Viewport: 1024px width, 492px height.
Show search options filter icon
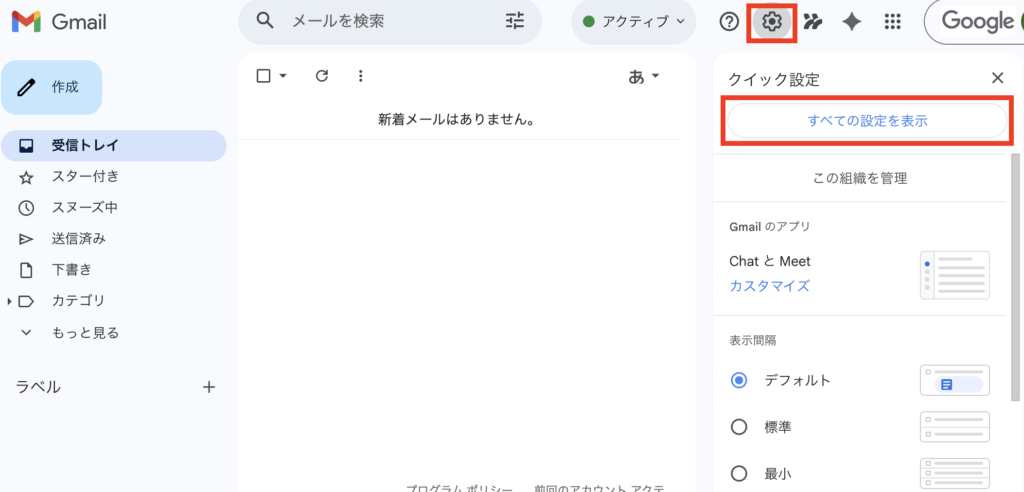515,21
